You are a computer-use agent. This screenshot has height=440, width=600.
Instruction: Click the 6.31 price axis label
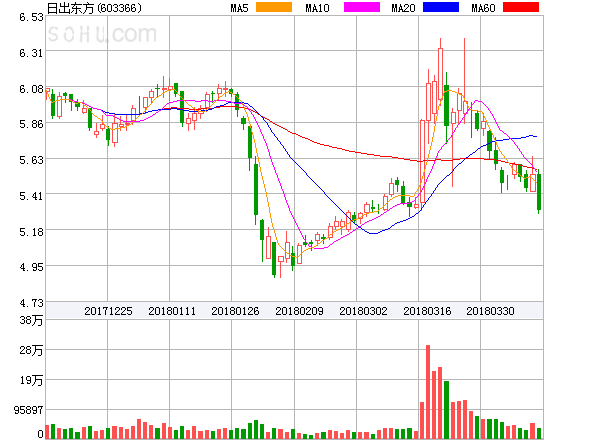(x=31, y=53)
